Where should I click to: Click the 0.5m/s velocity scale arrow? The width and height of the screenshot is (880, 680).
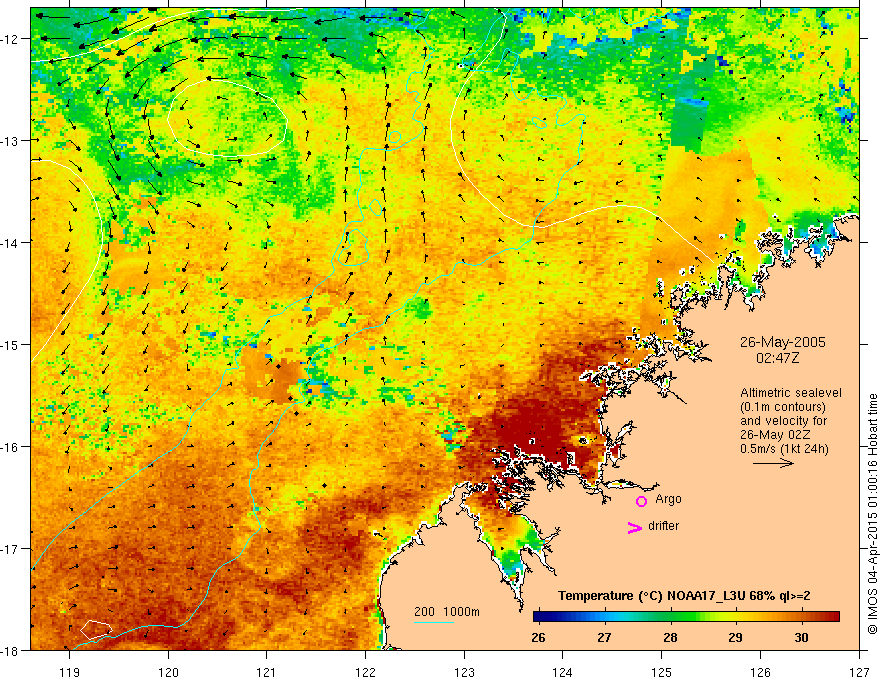tap(773, 463)
